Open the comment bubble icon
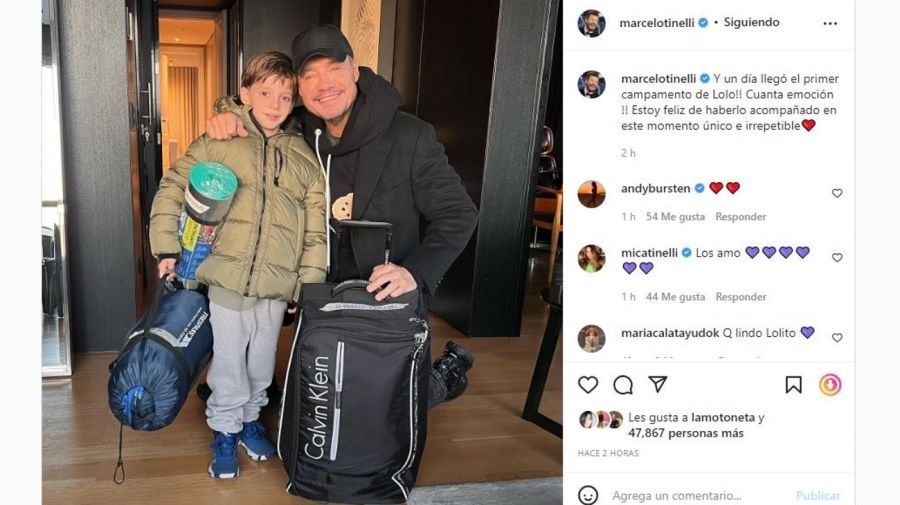The image size is (900, 505). [x=623, y=385]
